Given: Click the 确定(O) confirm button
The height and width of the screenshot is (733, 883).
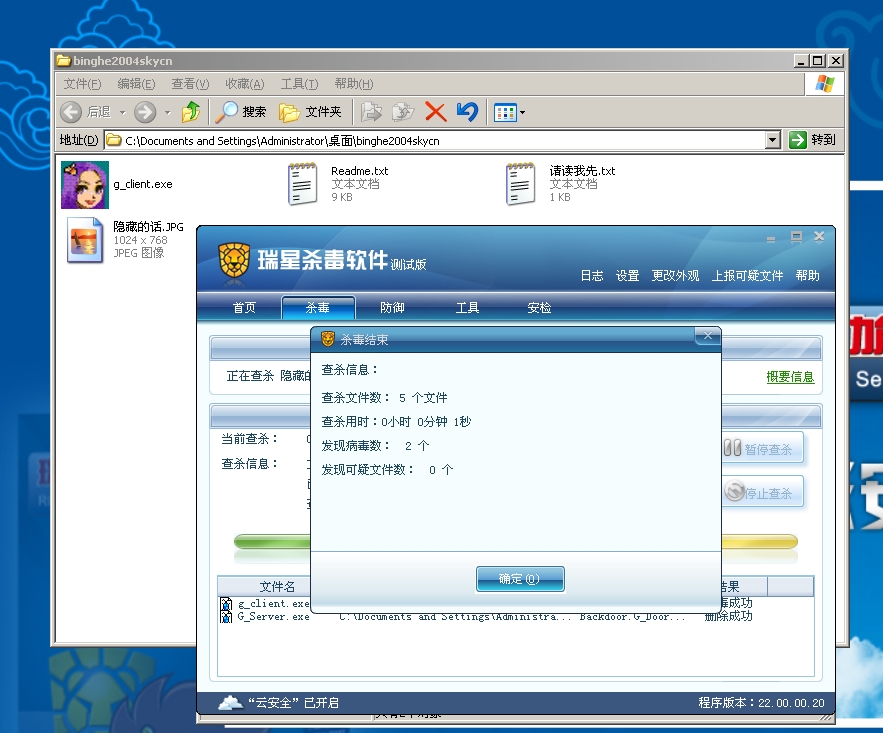Looking at the screenshot, I should coord(520,579).
